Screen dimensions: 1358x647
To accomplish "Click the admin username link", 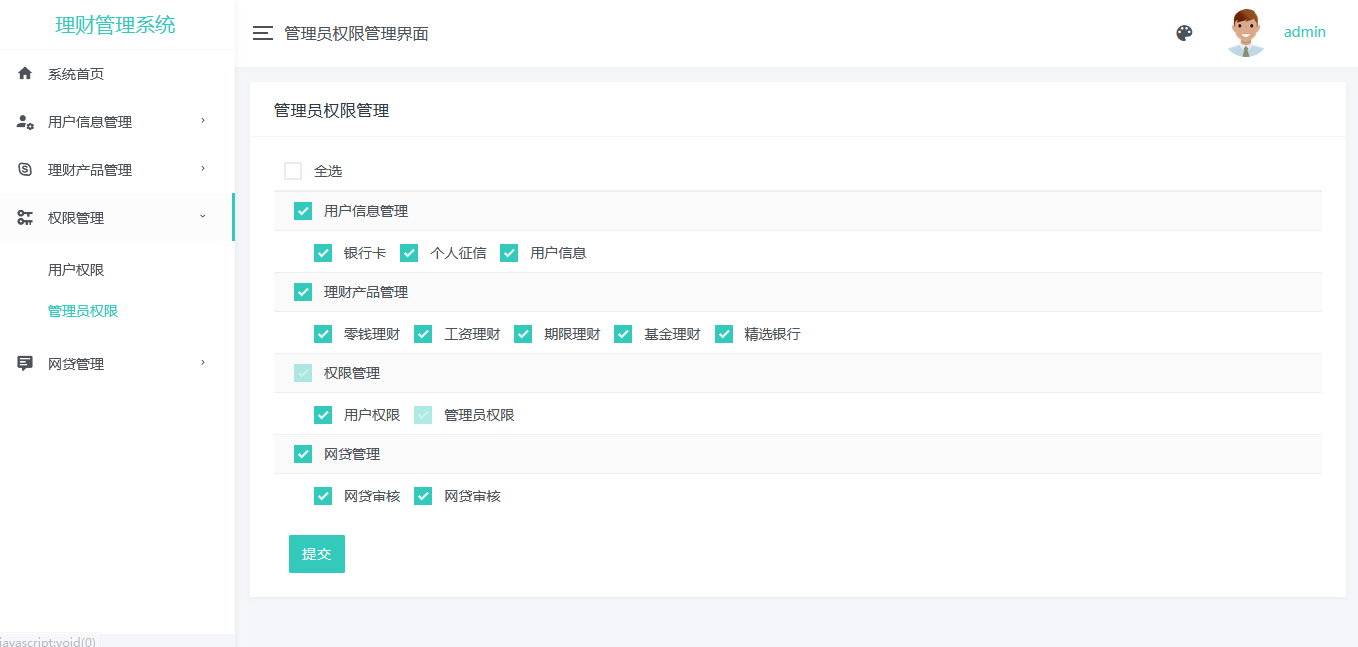I will pos(1304,32).
